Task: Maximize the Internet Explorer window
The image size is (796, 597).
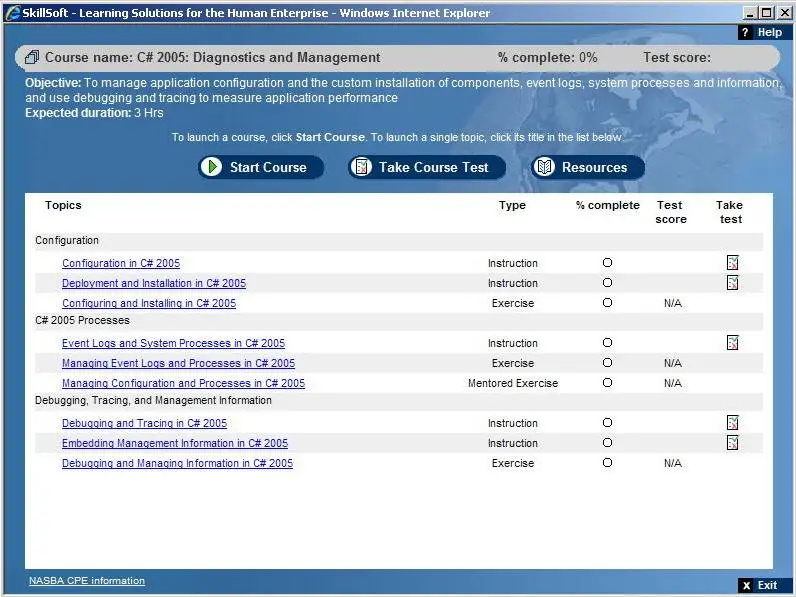Action: tap(767, 13)
